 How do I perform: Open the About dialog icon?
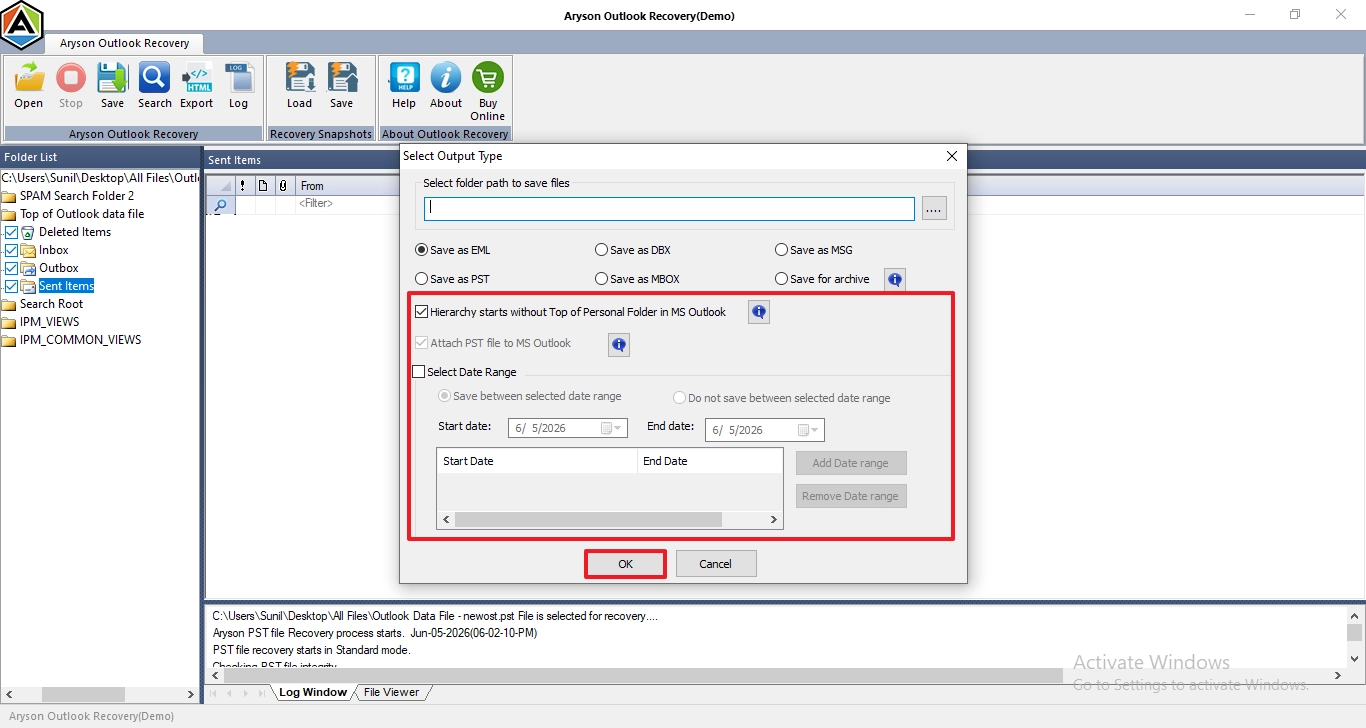446,86
